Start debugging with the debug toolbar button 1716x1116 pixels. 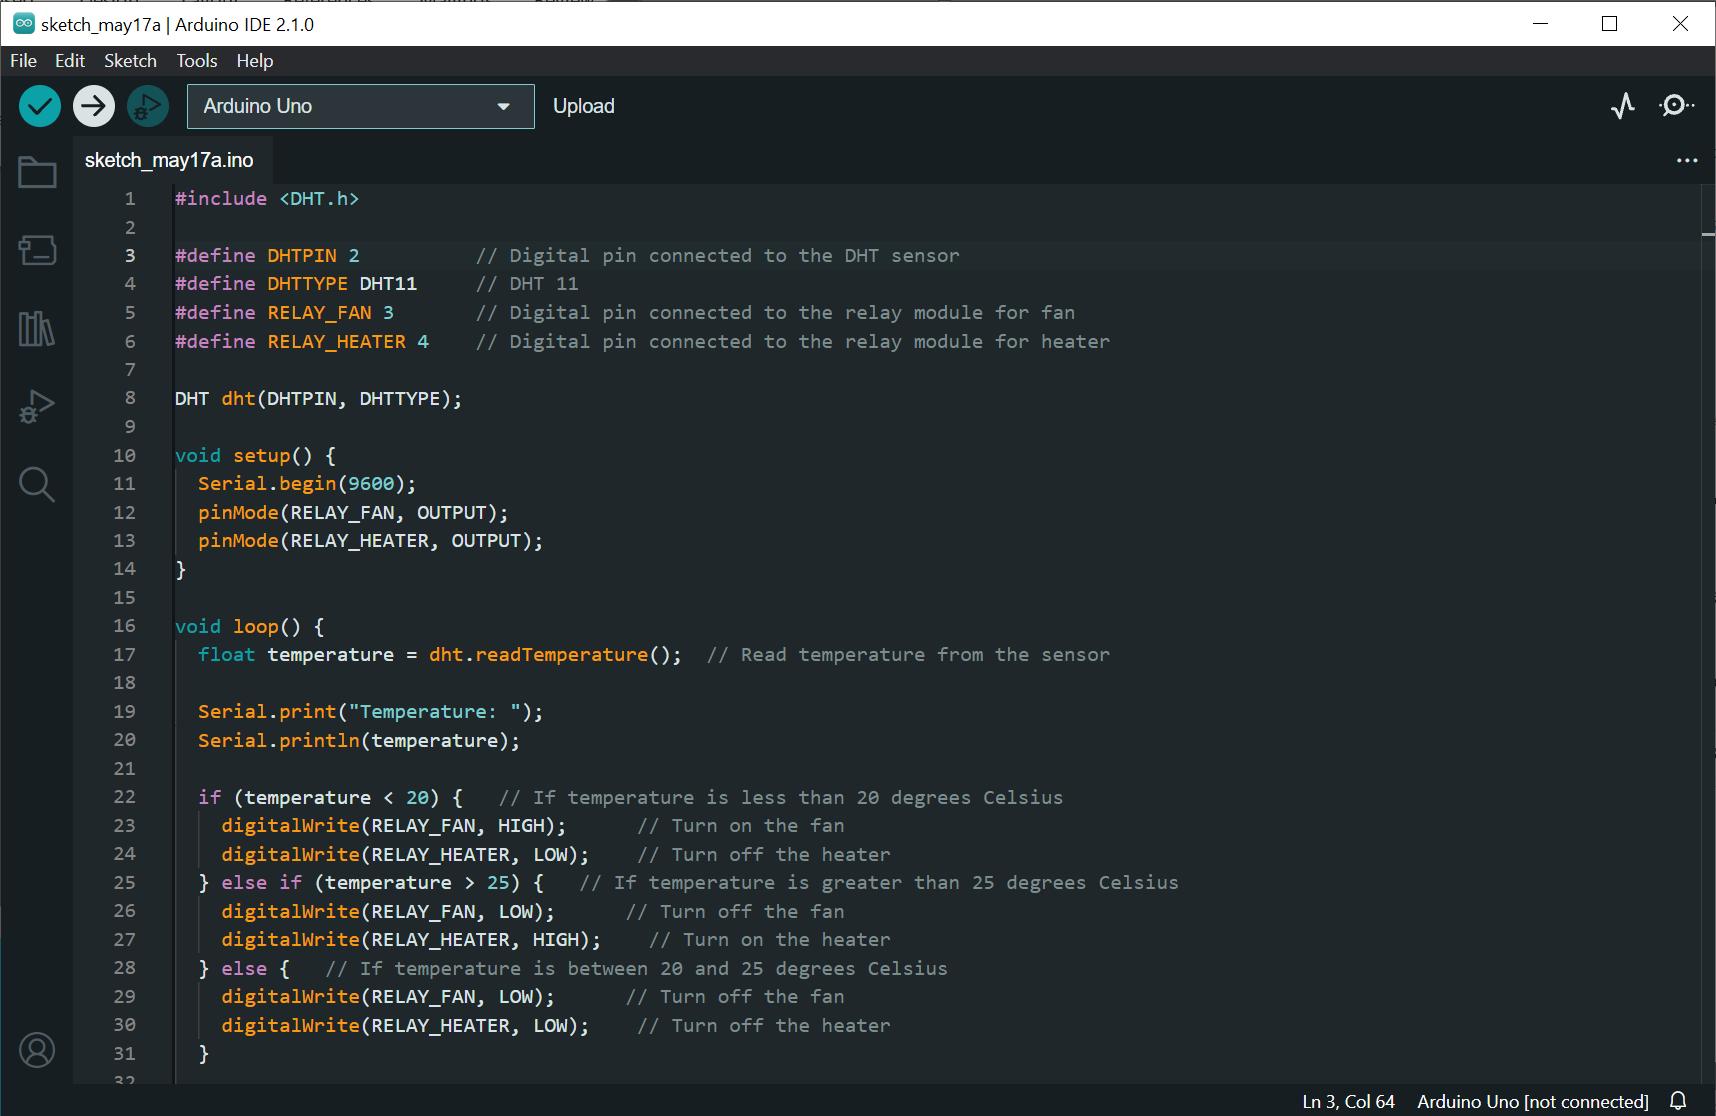[x=148, y=106]
